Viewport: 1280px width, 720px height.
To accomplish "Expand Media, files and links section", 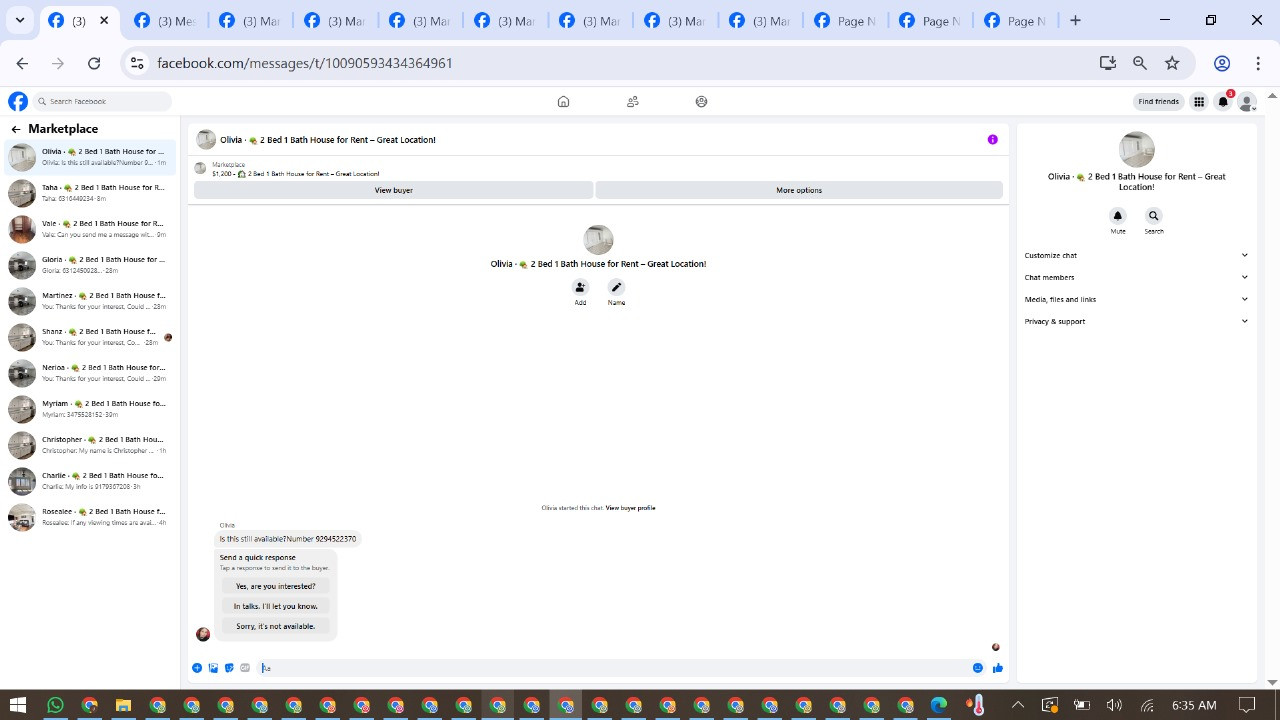I will (1136, 299).
